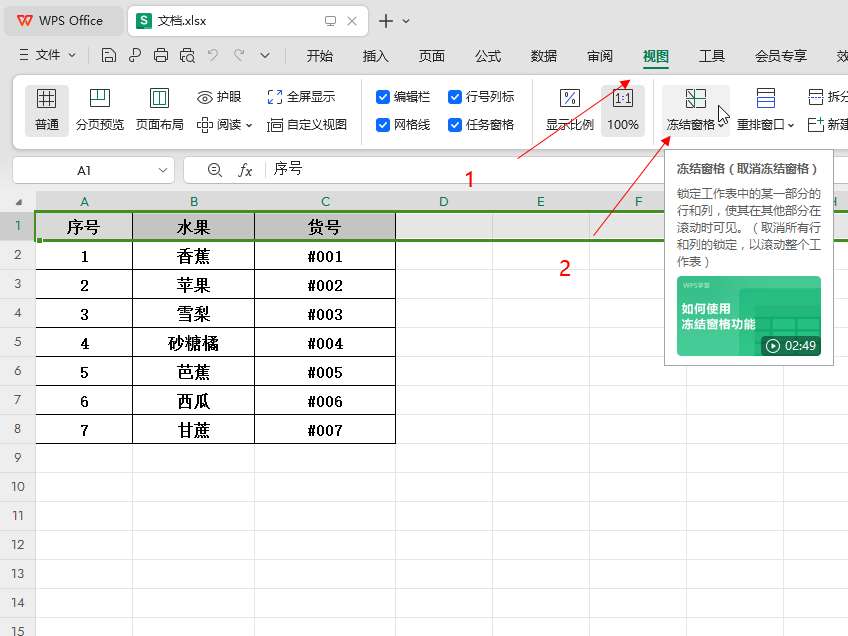The image size is (848, 636).
Task: Open 显示比例 zoom dialog
Action: tap(569, 110)
